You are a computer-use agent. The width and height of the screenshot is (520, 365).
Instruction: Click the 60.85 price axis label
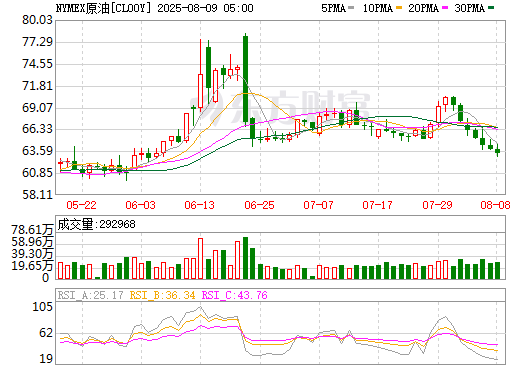[x=37, y=173]
